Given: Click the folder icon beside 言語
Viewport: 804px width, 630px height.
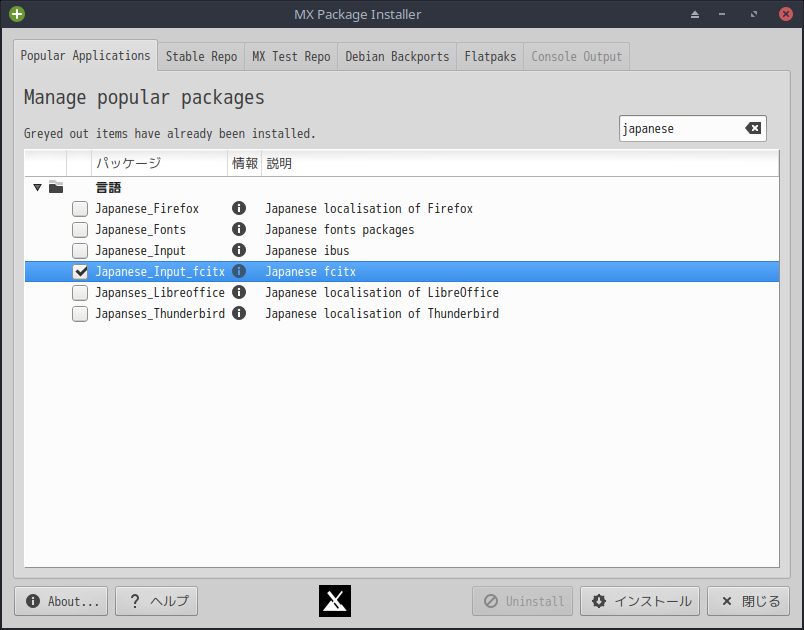Looking at the screenshot, I should coord(56,187).
